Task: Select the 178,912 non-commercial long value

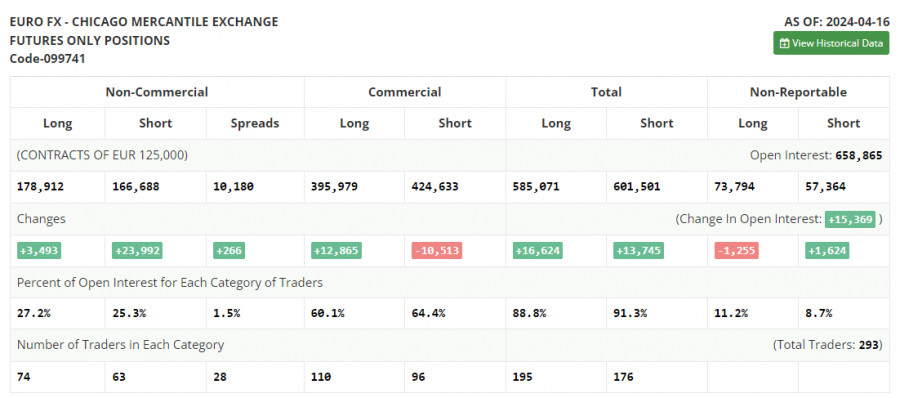Action: click(x=41, y=187)
